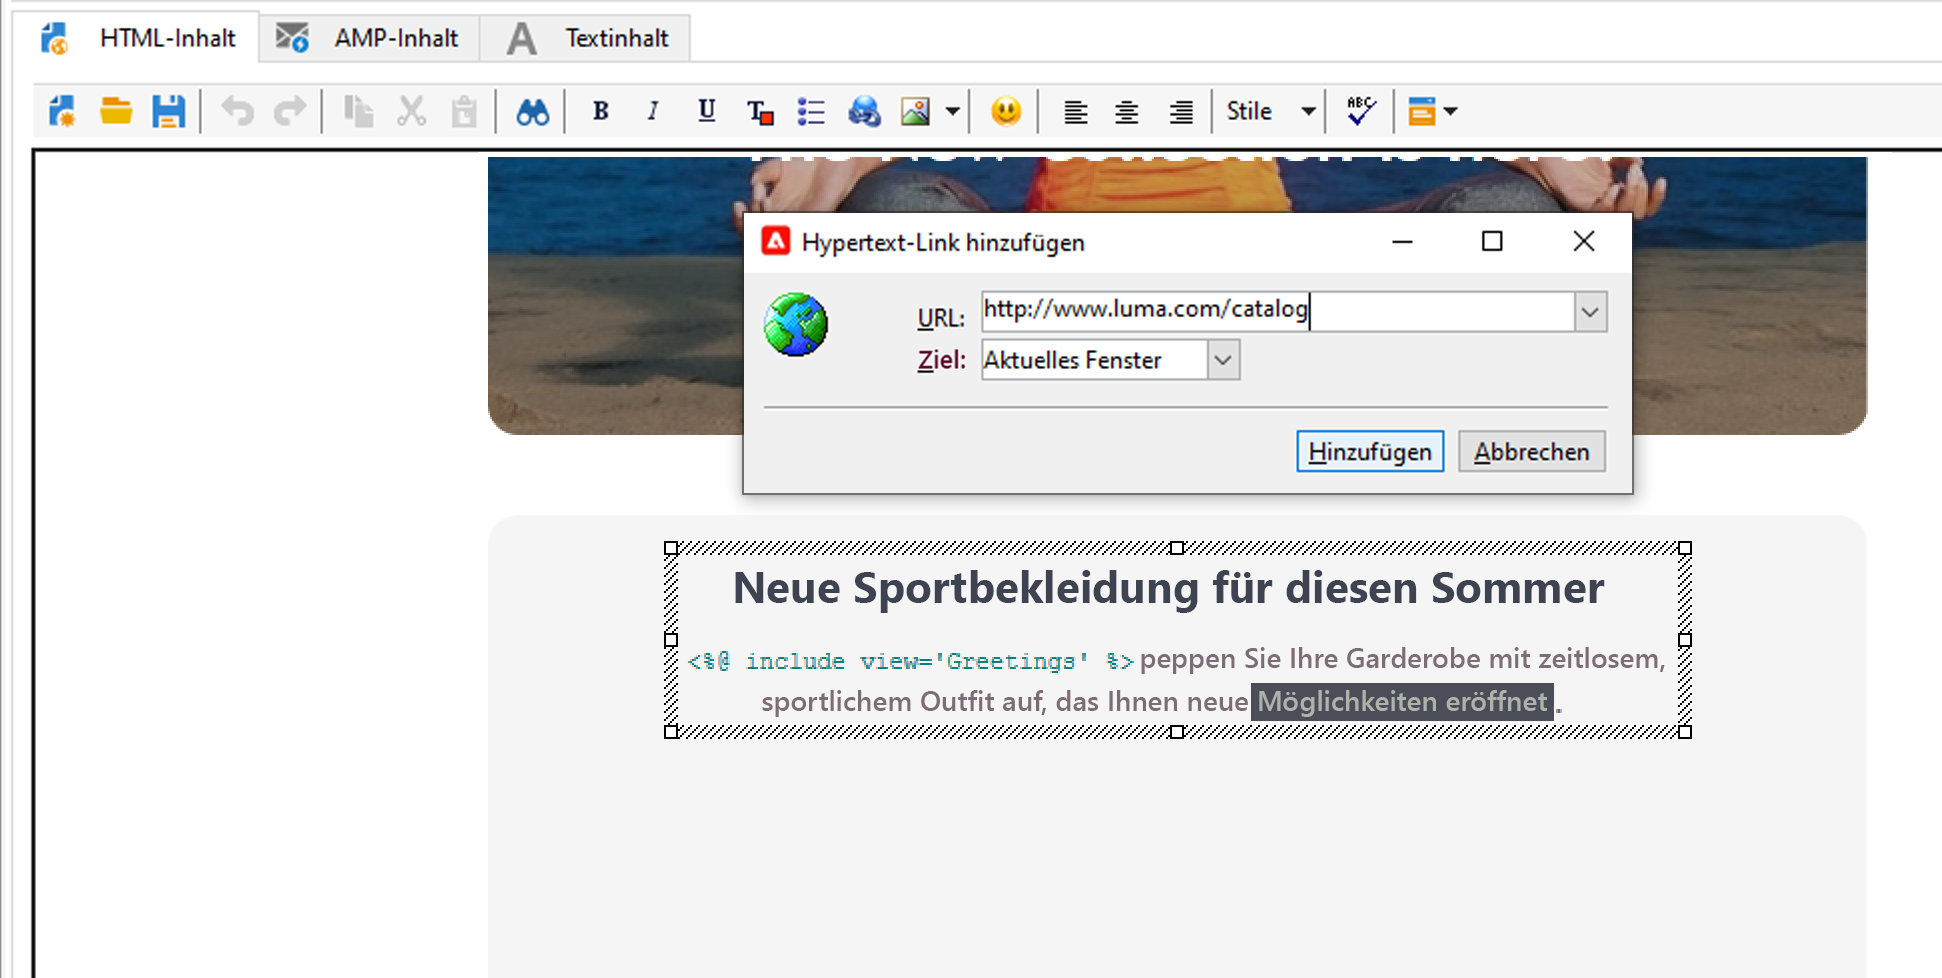
Task: Toggle bold formatting
Action: coord(601,111)
